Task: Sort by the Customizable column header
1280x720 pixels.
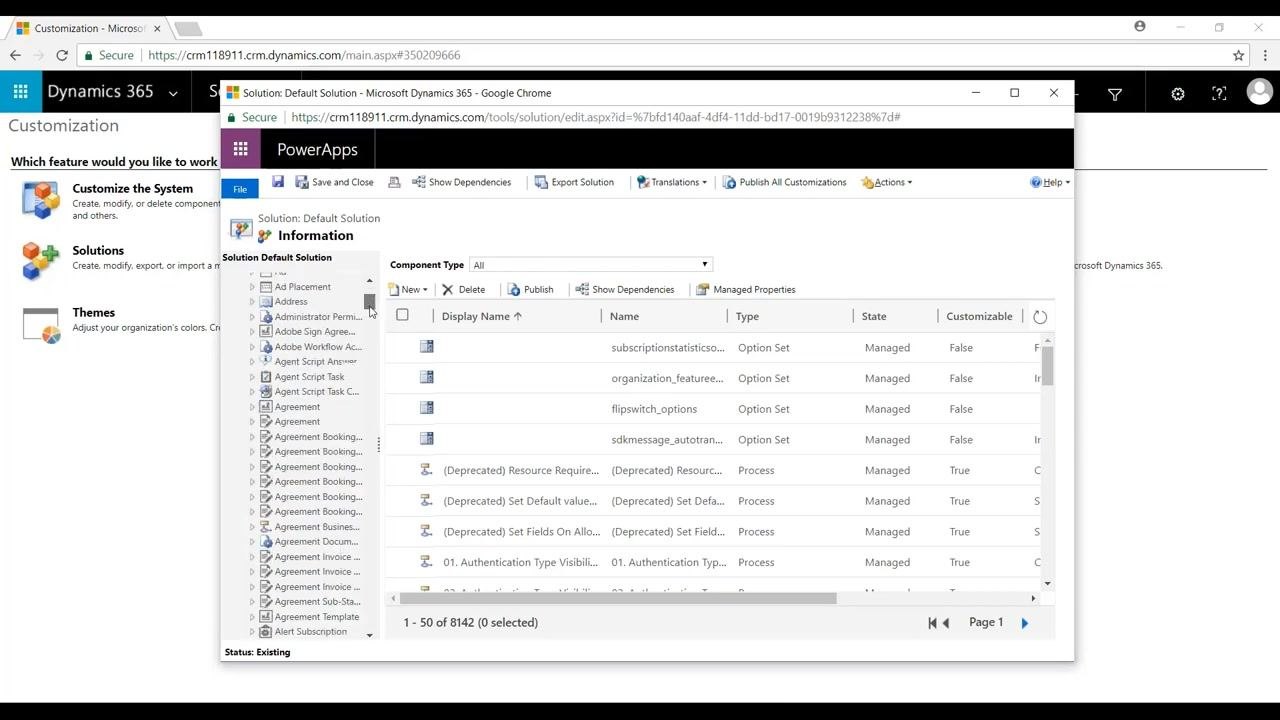Action: (979, 316)
